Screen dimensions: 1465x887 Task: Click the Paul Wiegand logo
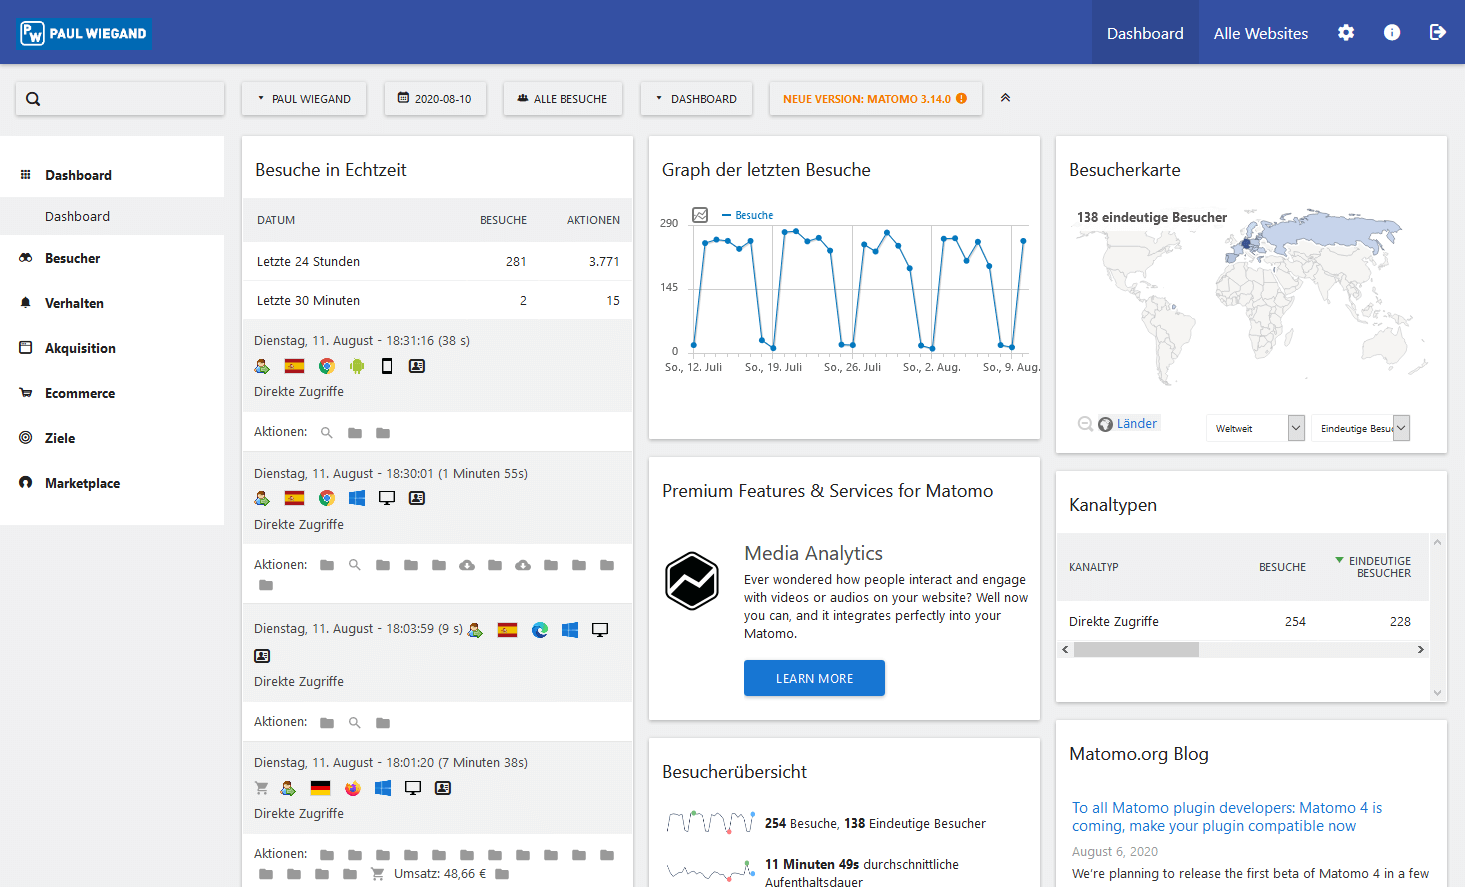[85, 33]
